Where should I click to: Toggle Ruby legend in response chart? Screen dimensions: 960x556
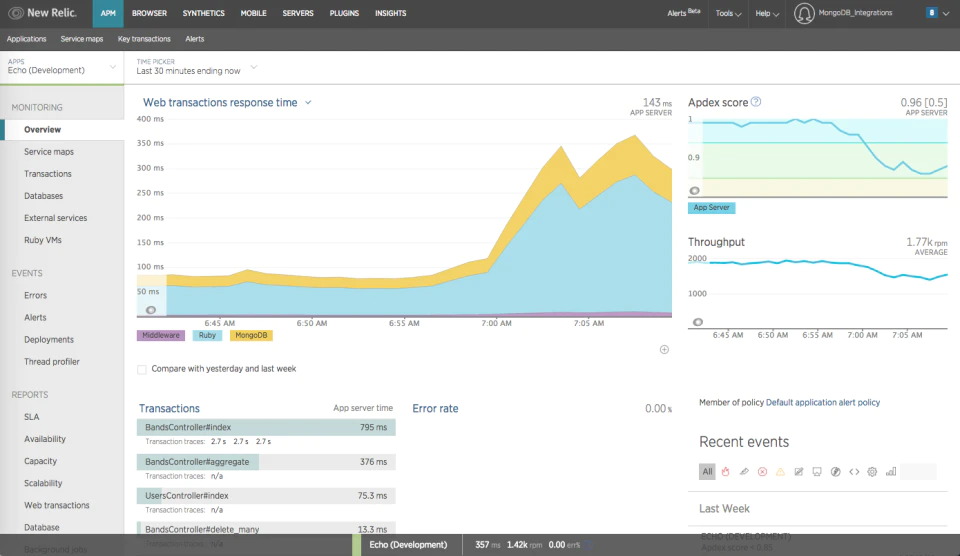[x=208, y=336]
